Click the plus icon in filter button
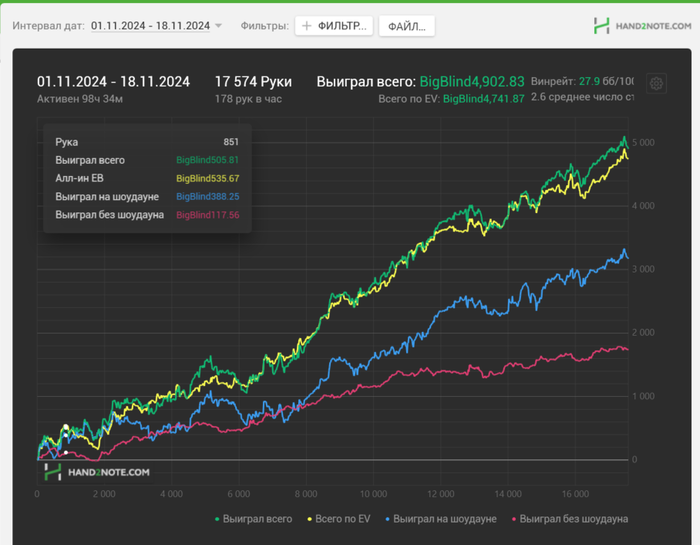Screen dimensions: 700x545 click(307, 26)
